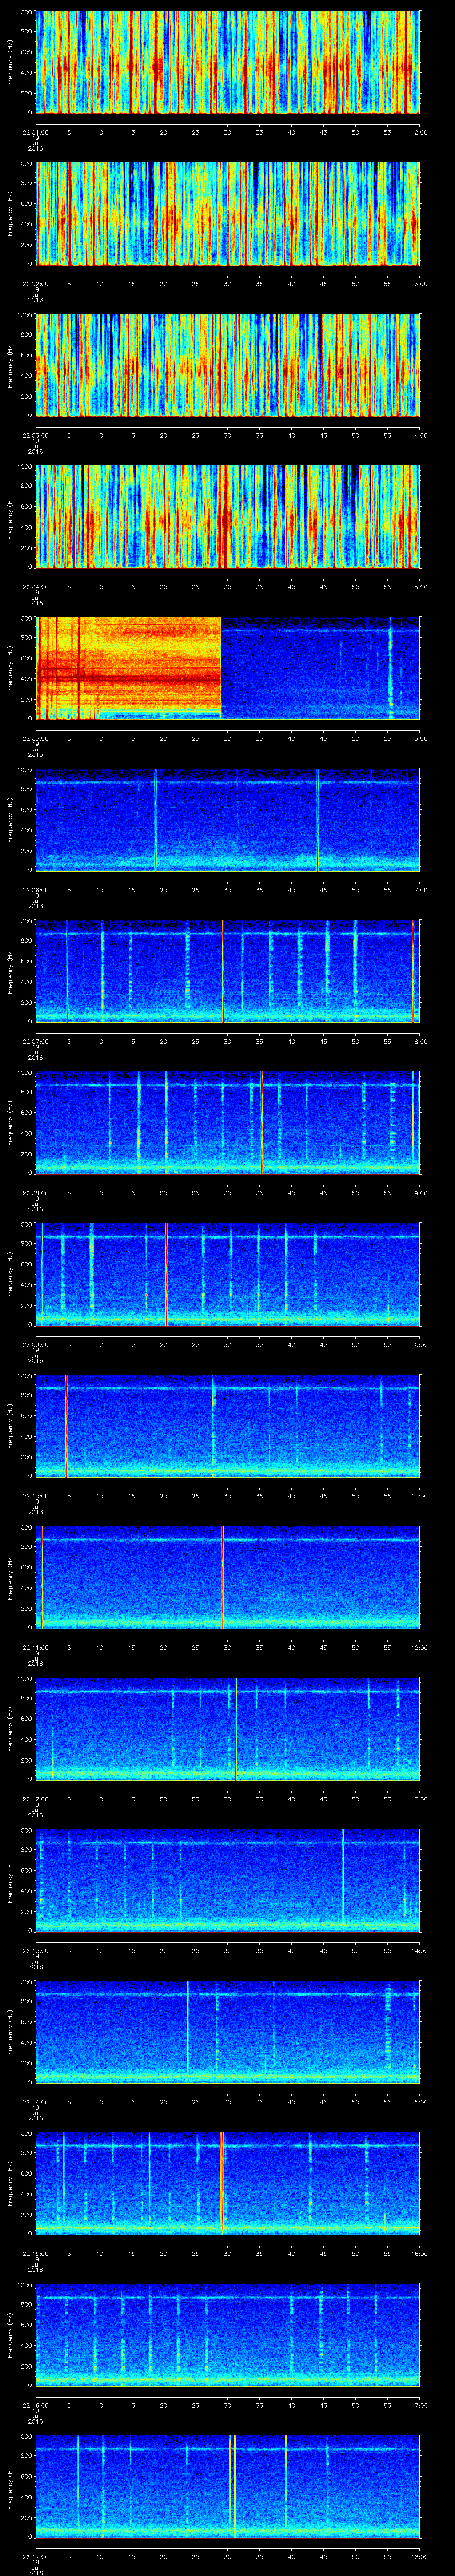Click the Frequency (Hz) axis label of the 22:01:00 panel

(10, 62)
